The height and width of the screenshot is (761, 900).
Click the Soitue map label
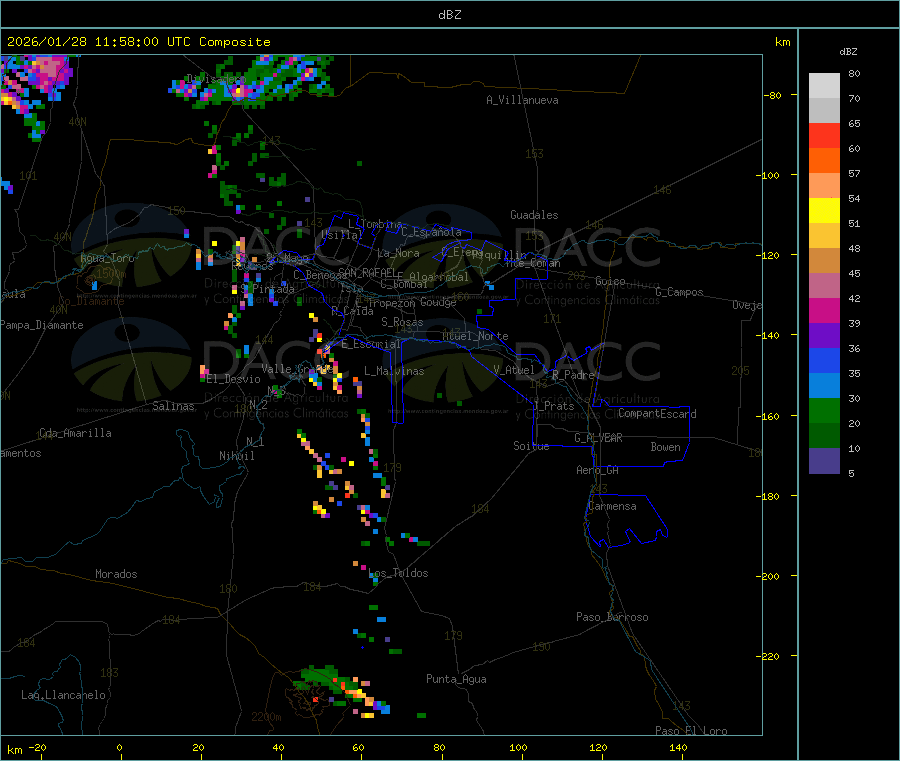coord(531,446)
